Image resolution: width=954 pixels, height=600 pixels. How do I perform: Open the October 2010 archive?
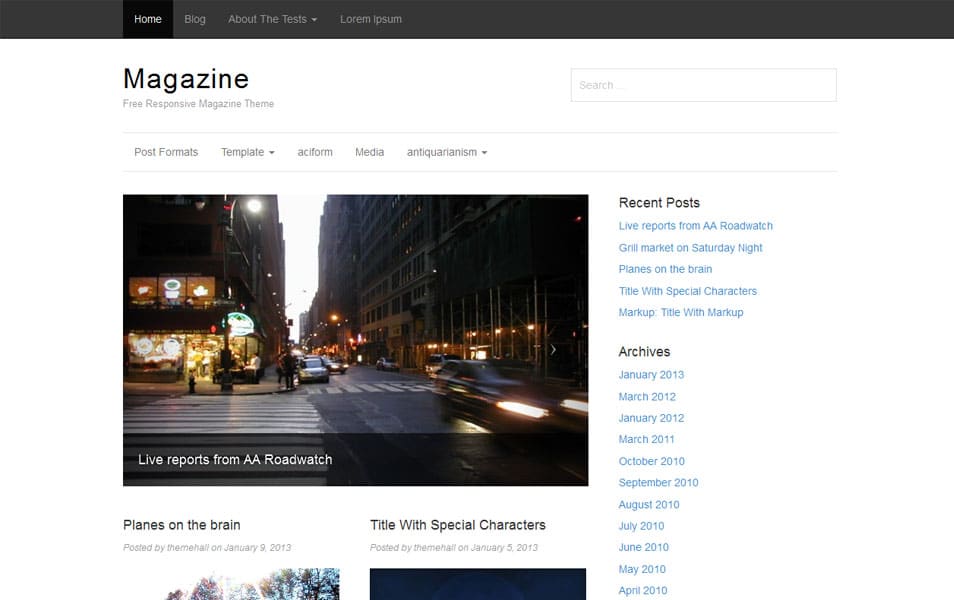pos(650,461)
